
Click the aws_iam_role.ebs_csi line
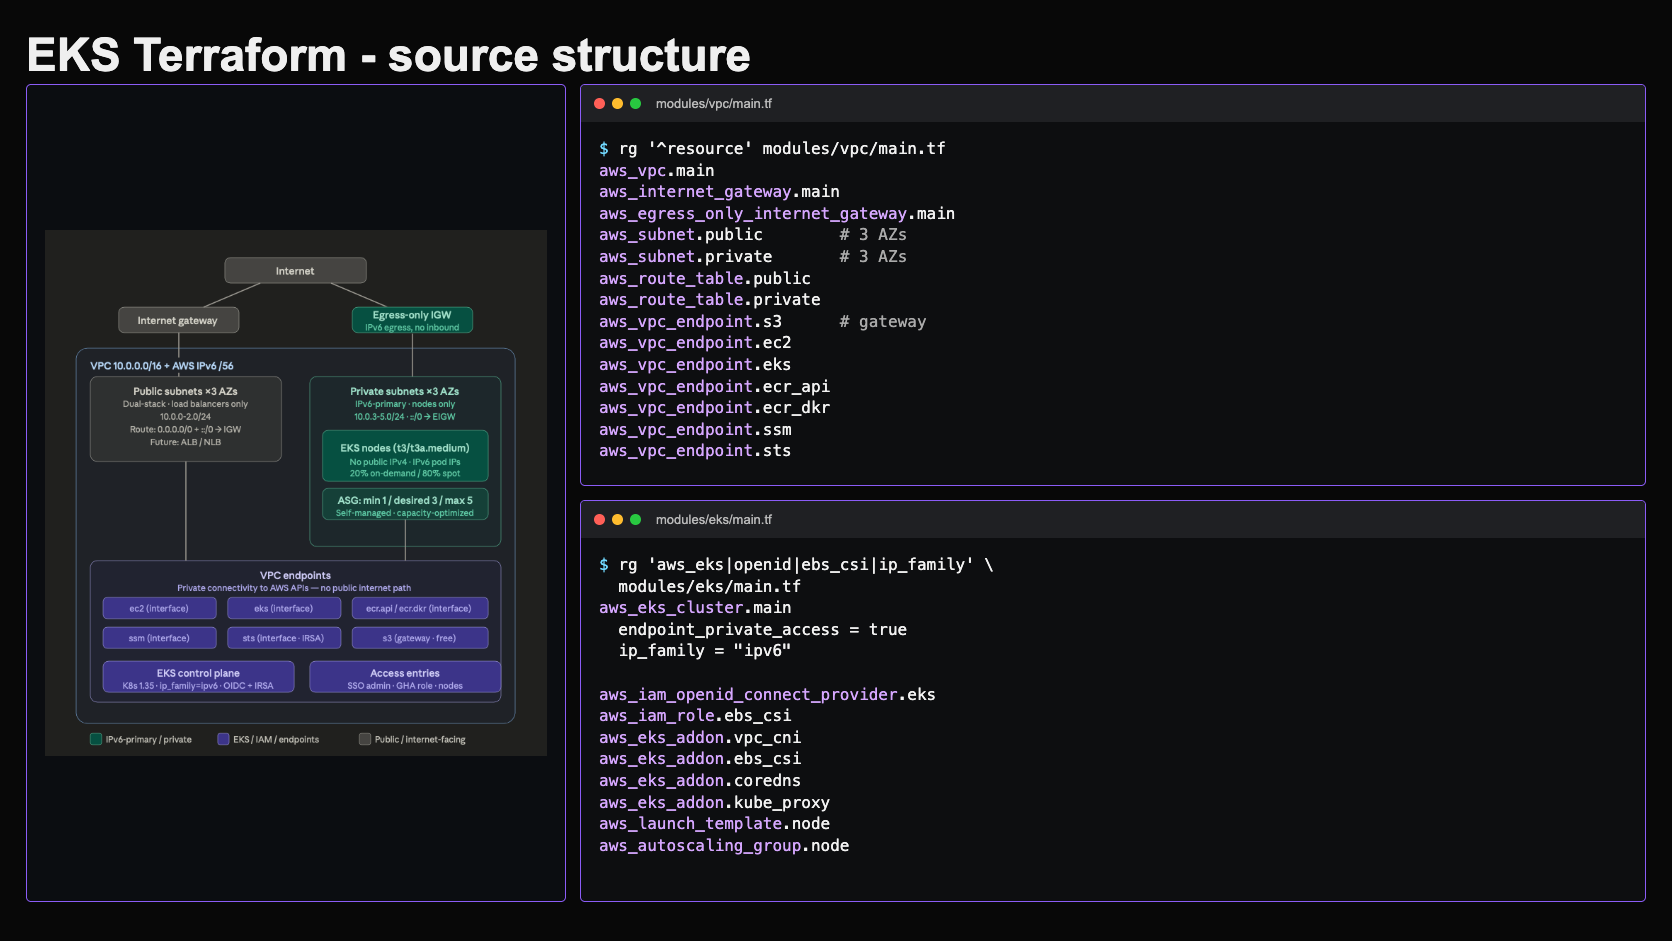(695, 715)
